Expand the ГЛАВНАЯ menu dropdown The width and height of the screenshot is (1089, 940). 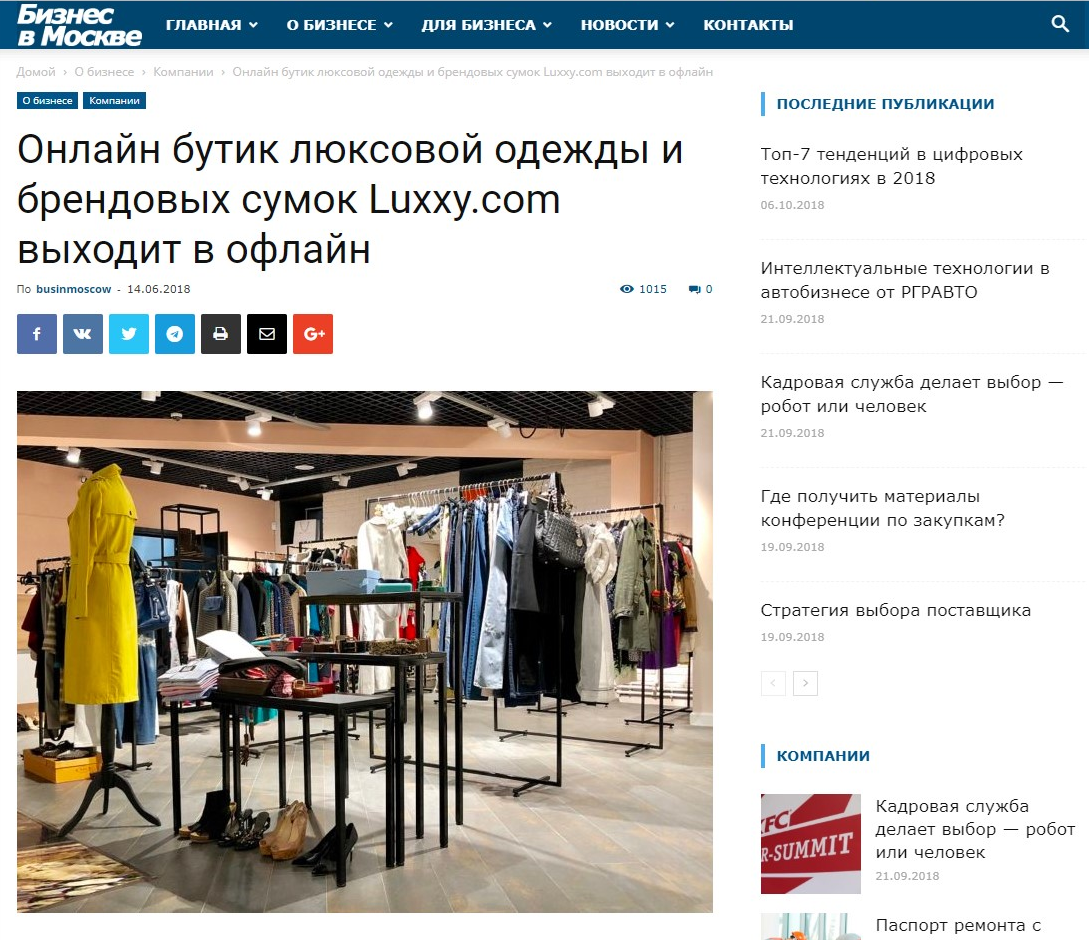point(212,25)
